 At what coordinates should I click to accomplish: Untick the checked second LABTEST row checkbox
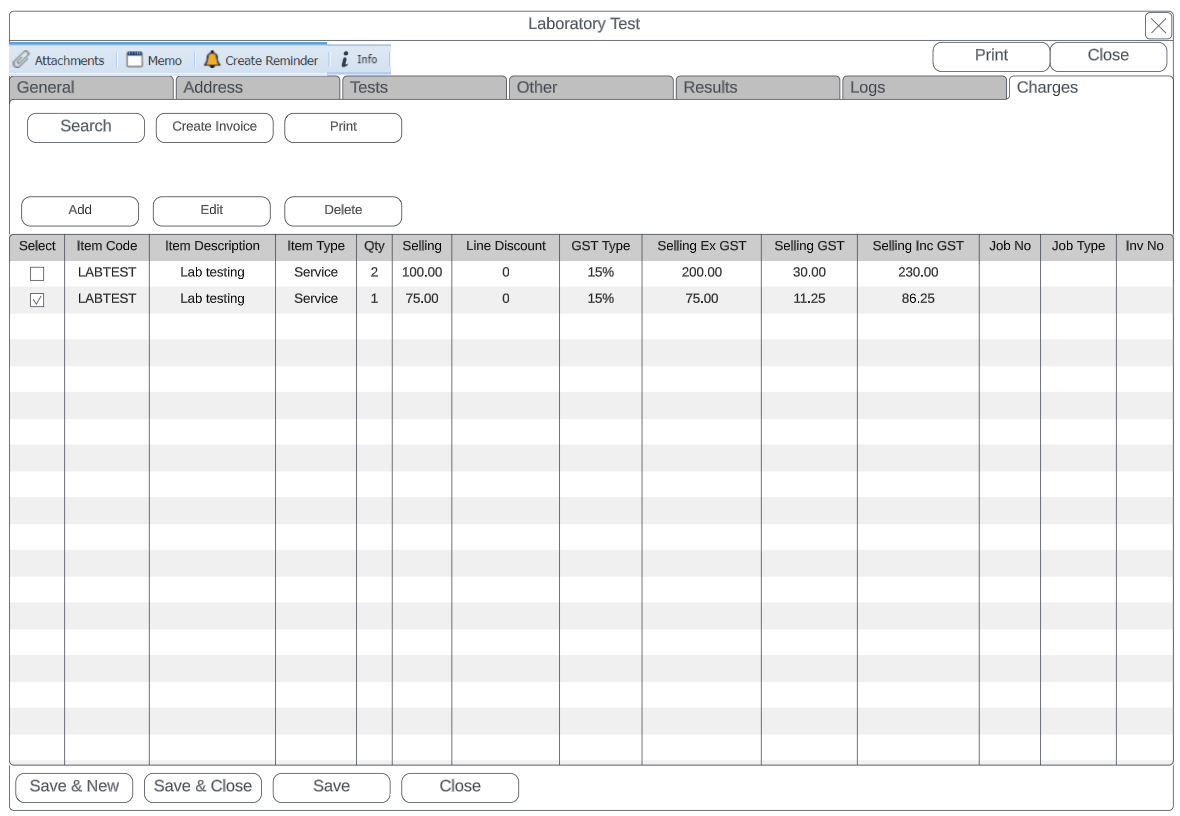click(37, 300)
